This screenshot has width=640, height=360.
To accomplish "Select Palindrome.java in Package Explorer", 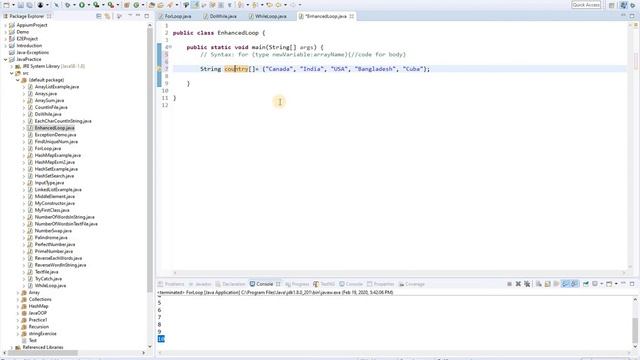I will coord(51,238).
